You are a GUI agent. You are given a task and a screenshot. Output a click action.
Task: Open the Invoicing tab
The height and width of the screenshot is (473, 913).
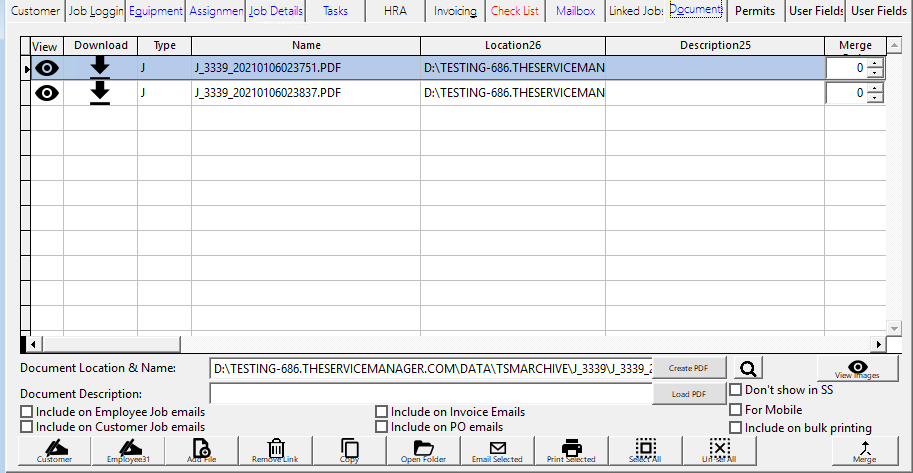(455, 11)
